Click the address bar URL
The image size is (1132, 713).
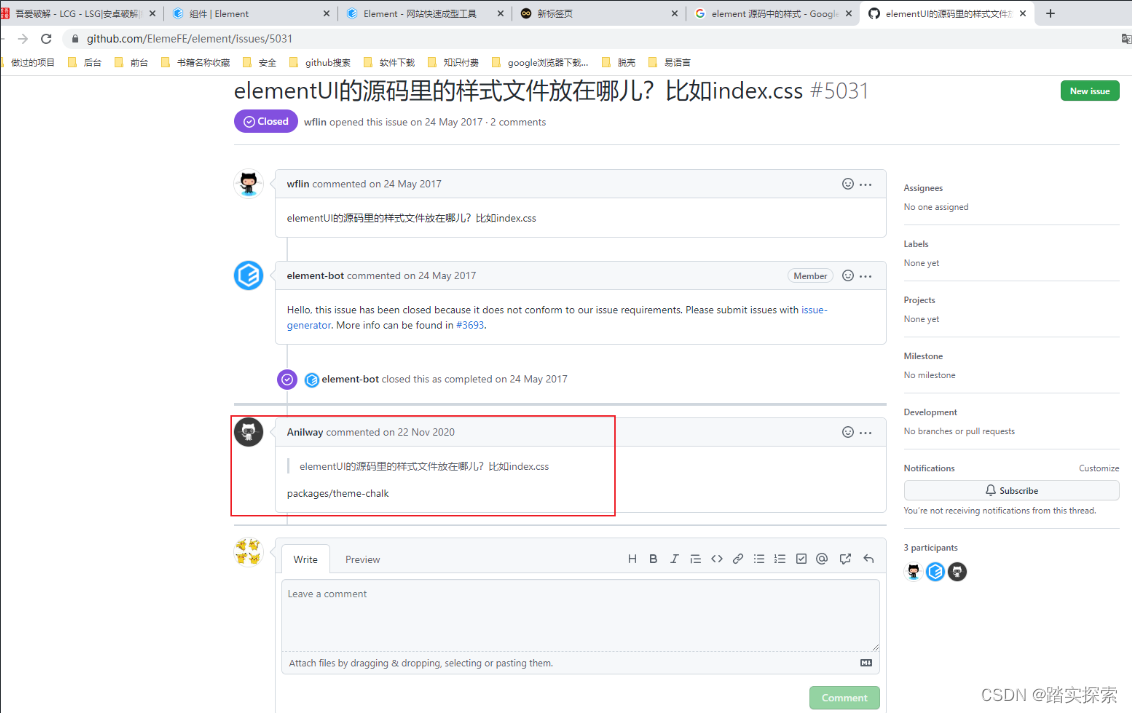click(189, 39)
